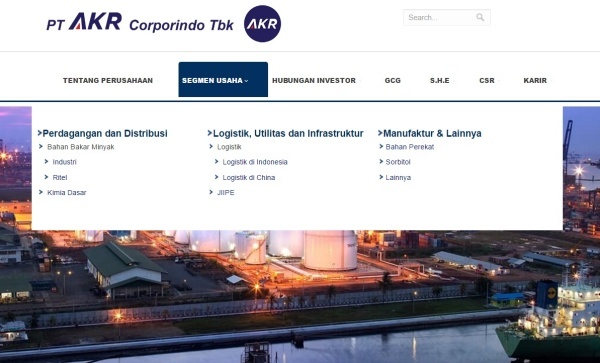Expand the Tentang Perusahaan menu
The image size is (600, 363).
pos(108,80)
